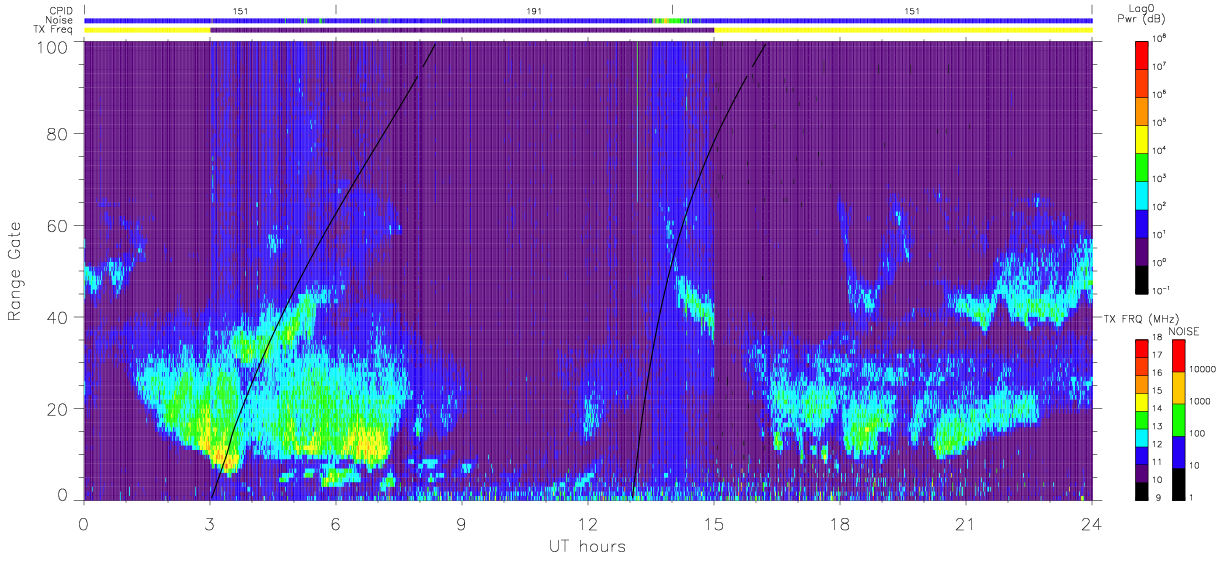Click the 'CPID' row label

tap(62, 10)
